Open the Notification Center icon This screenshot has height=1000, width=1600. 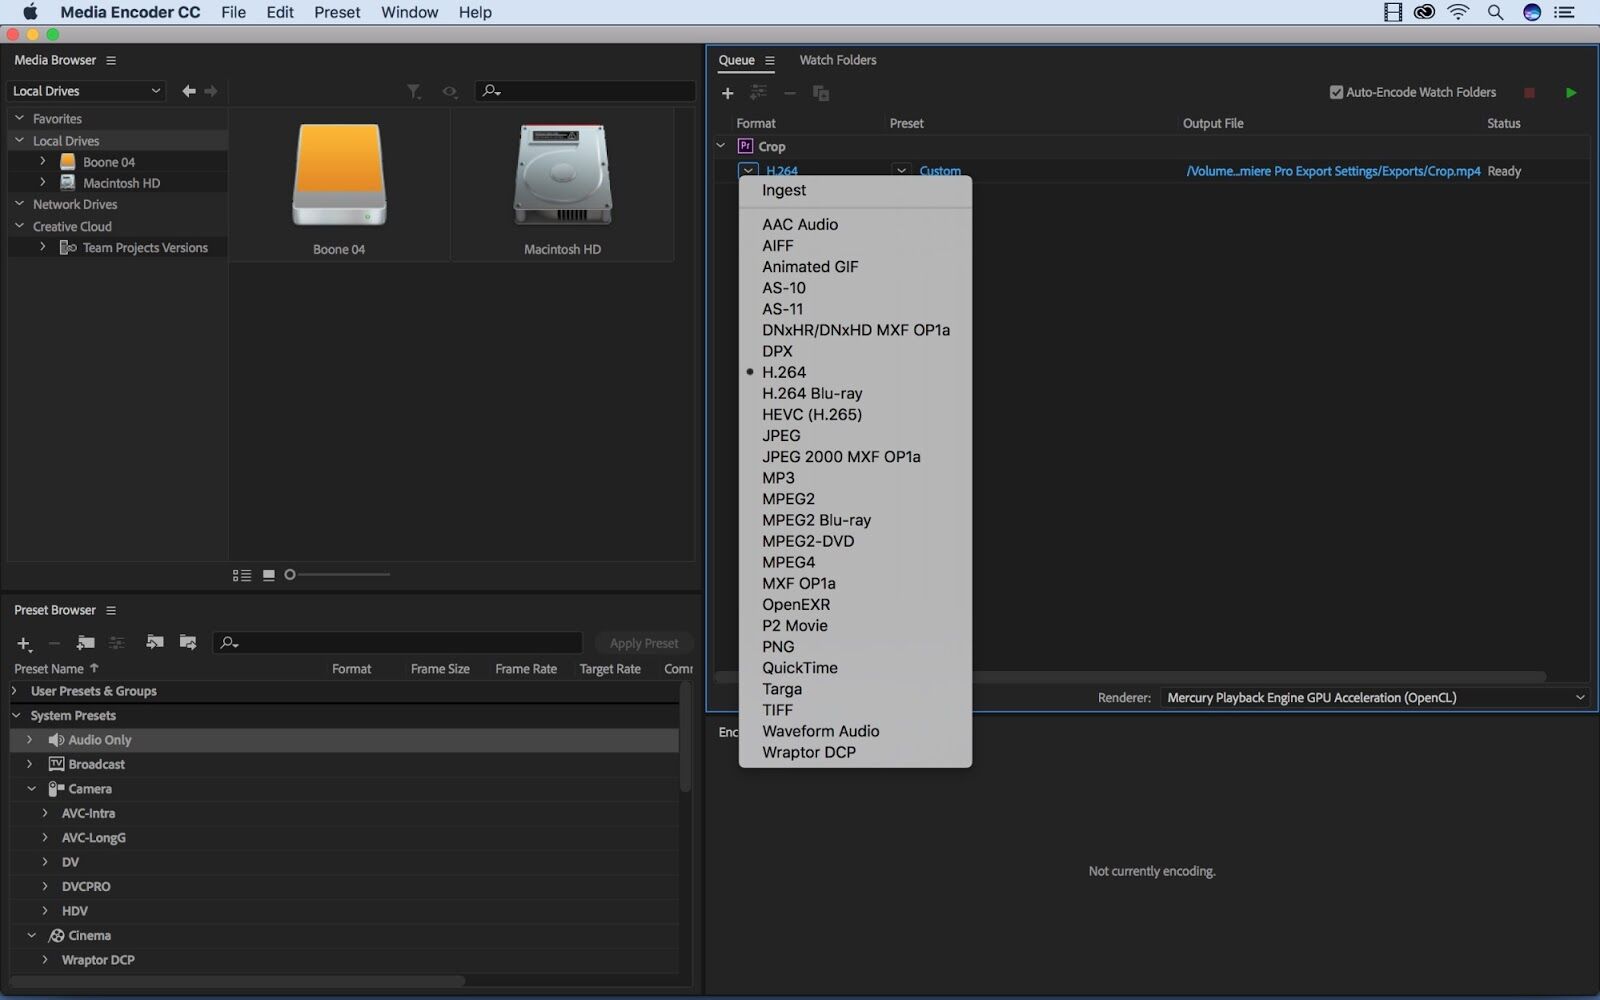tap(1565, 12)
